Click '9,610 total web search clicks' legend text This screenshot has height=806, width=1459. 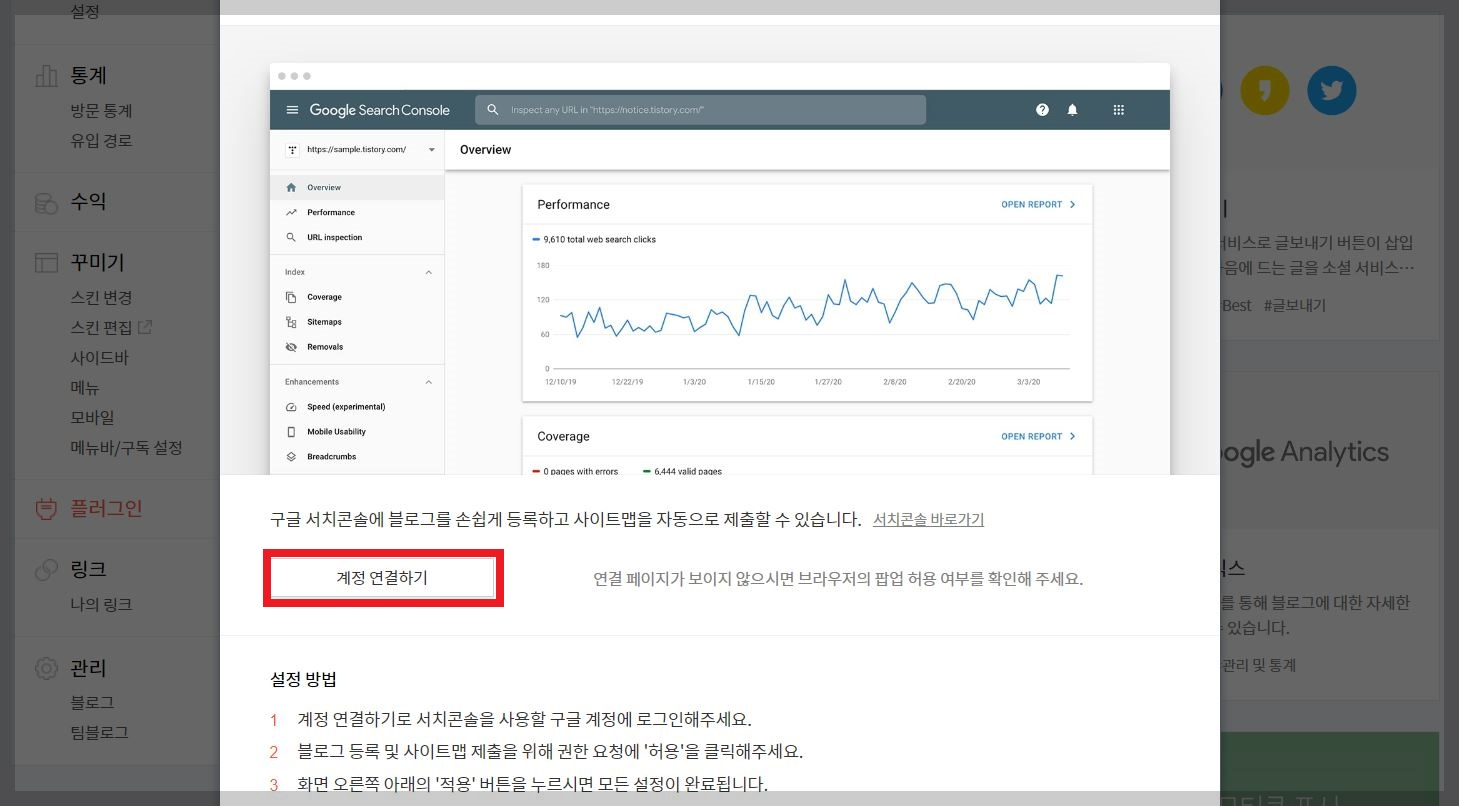click(599, 240)
